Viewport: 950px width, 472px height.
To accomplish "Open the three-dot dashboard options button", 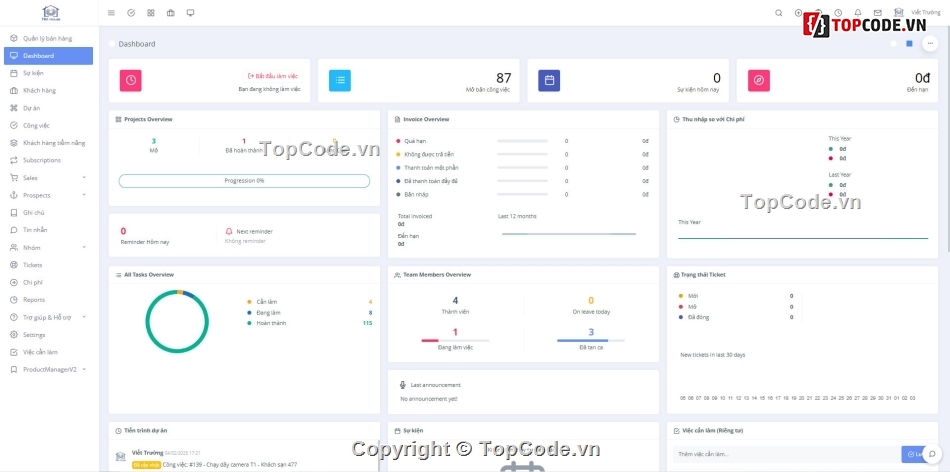I will pos(930,44).
